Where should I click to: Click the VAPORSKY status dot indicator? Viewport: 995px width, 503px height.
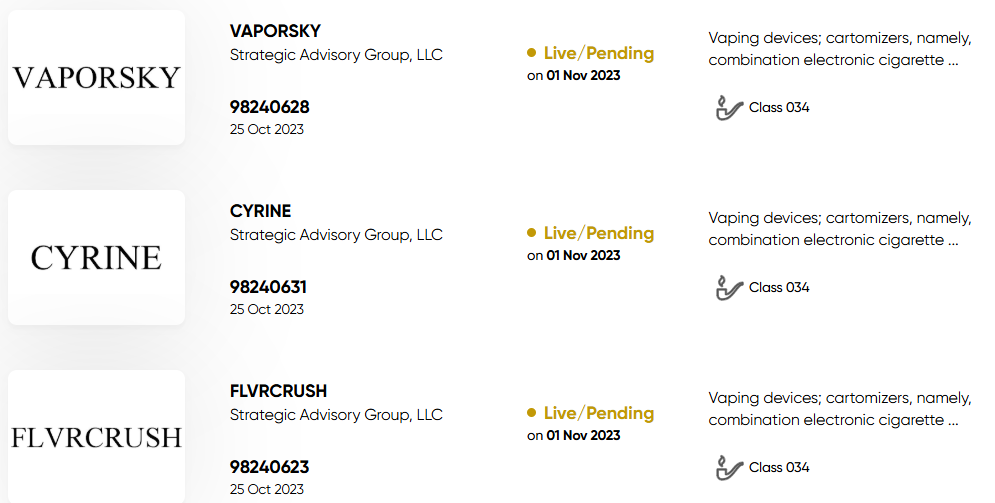(x=532, y=53)
